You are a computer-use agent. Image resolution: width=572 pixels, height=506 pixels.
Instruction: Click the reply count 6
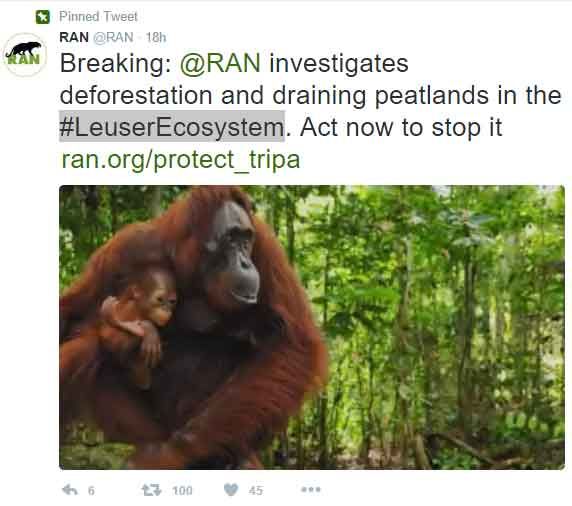coord(91,491)
